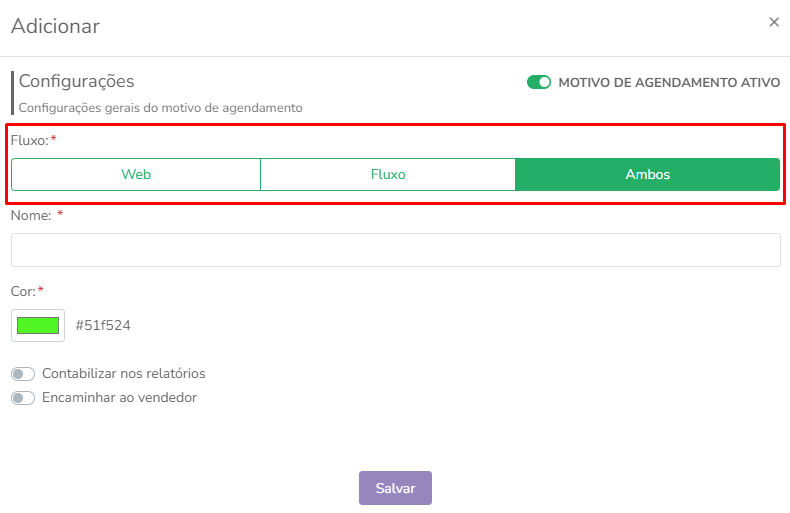Click the 'Configurações gerais do motivo' subtitle
790x513 pixels.
[161, 108]
